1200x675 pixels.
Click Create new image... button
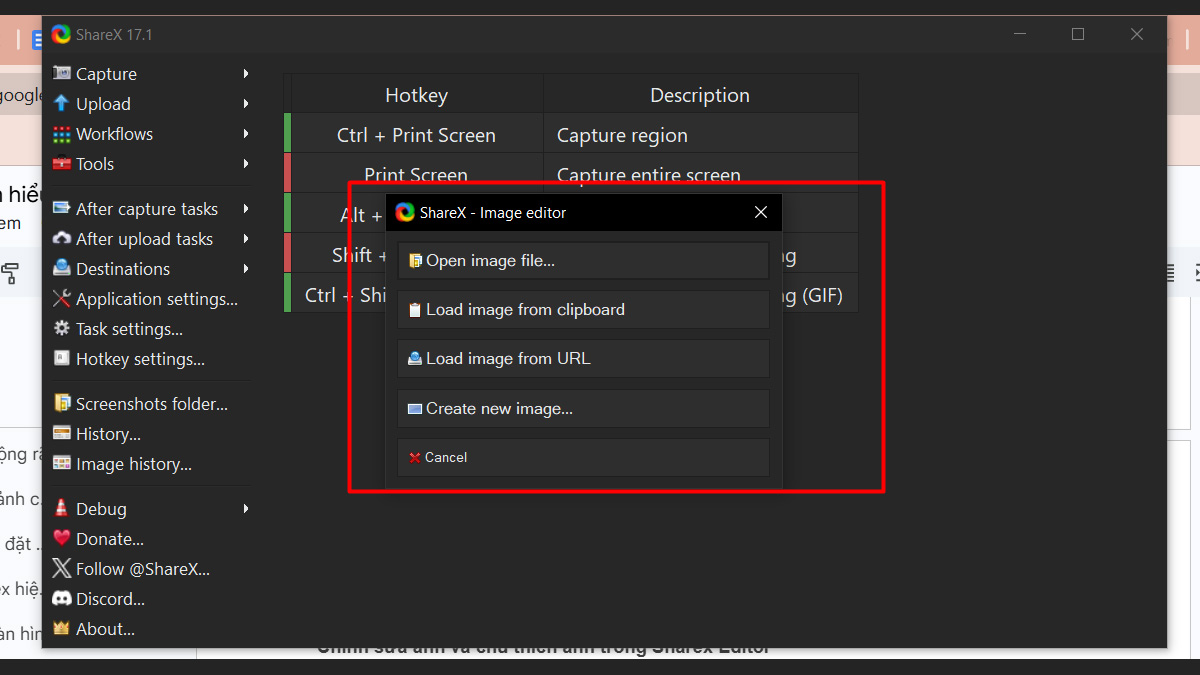point(583,408)
